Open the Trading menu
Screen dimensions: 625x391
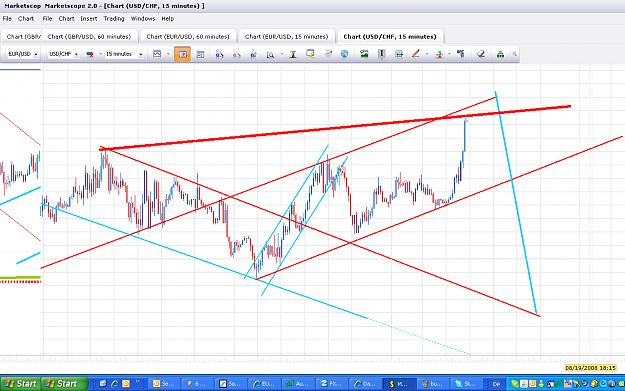114,18
